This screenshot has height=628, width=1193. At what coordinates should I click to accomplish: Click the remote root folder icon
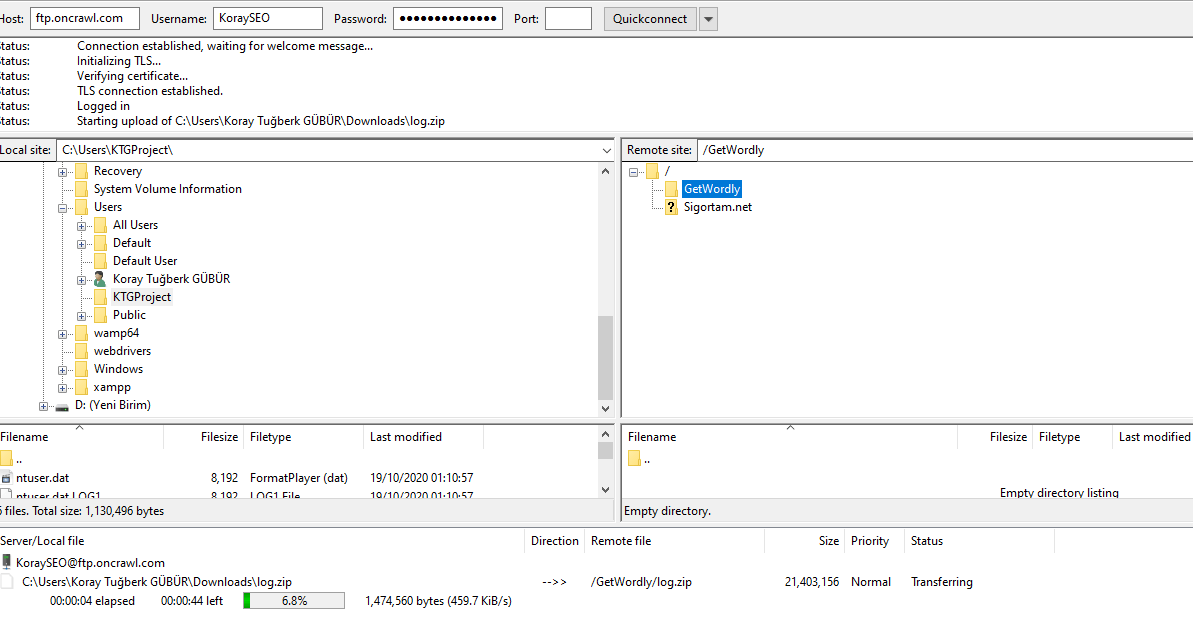point(652,171)
